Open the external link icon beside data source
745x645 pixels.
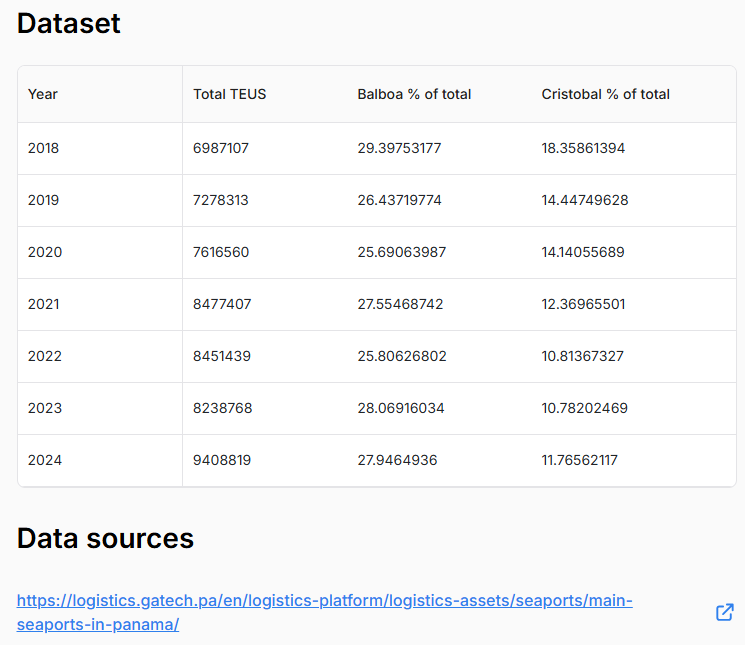725,612
